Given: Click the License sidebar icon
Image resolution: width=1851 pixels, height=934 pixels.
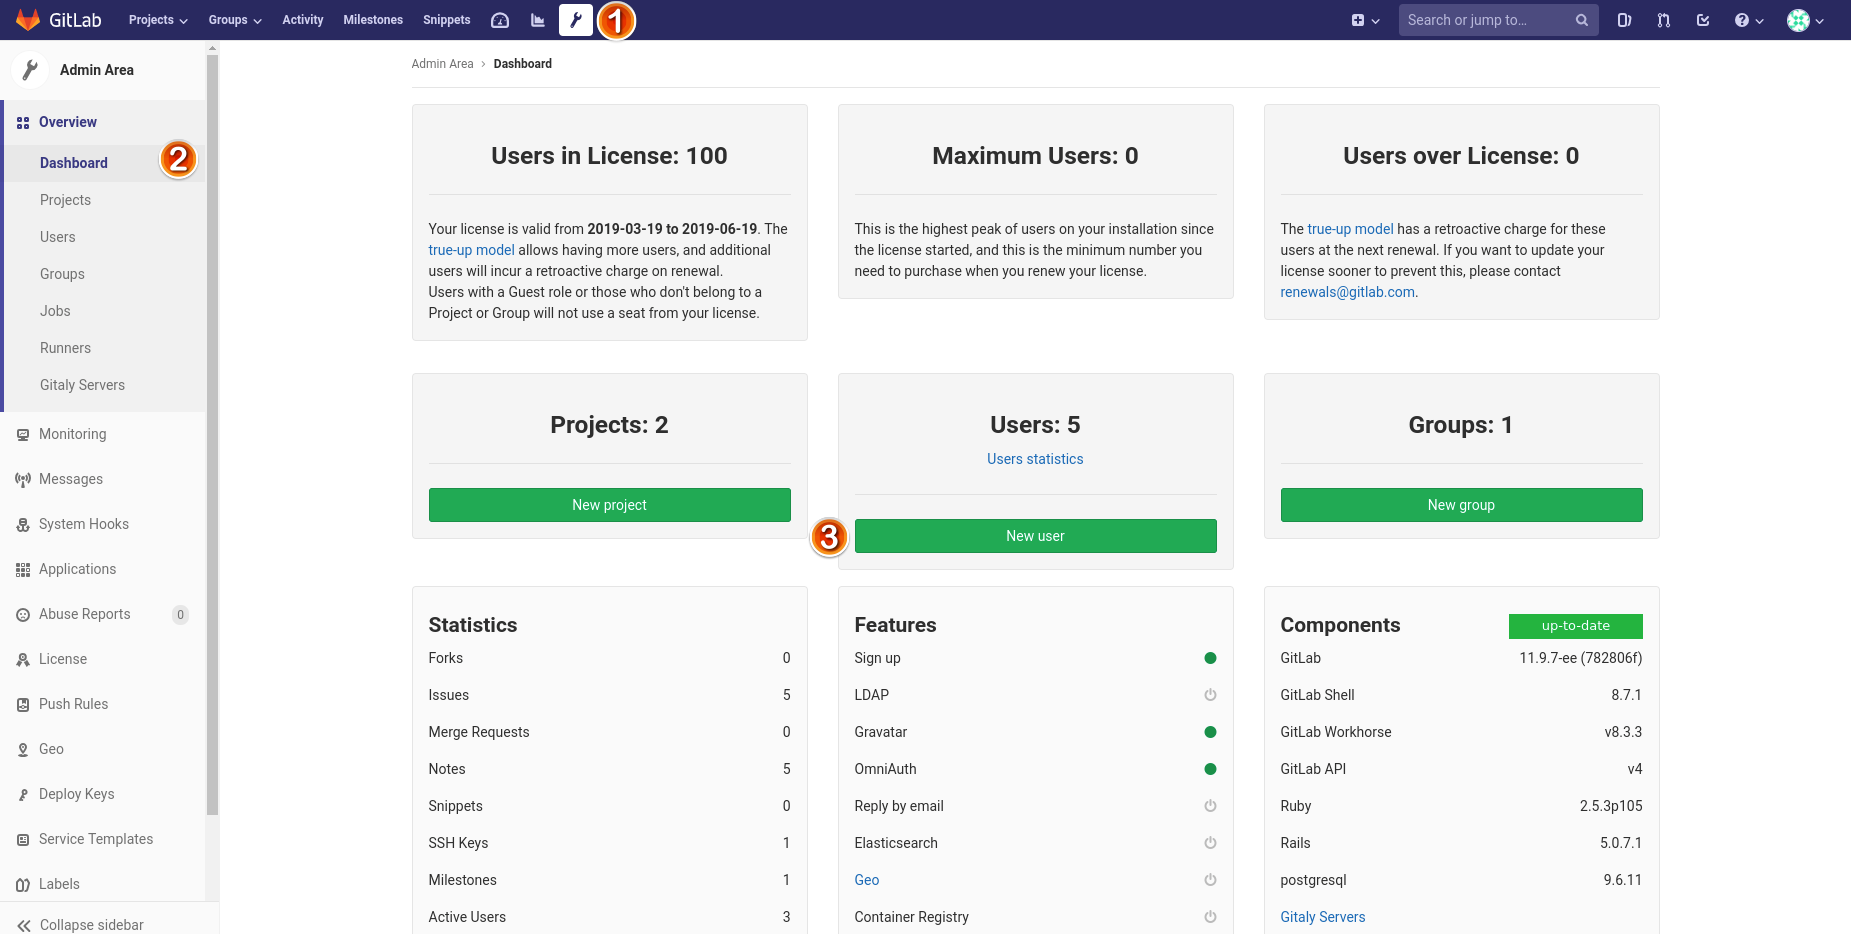Looking at the screenshot, I should pos(23,660).
